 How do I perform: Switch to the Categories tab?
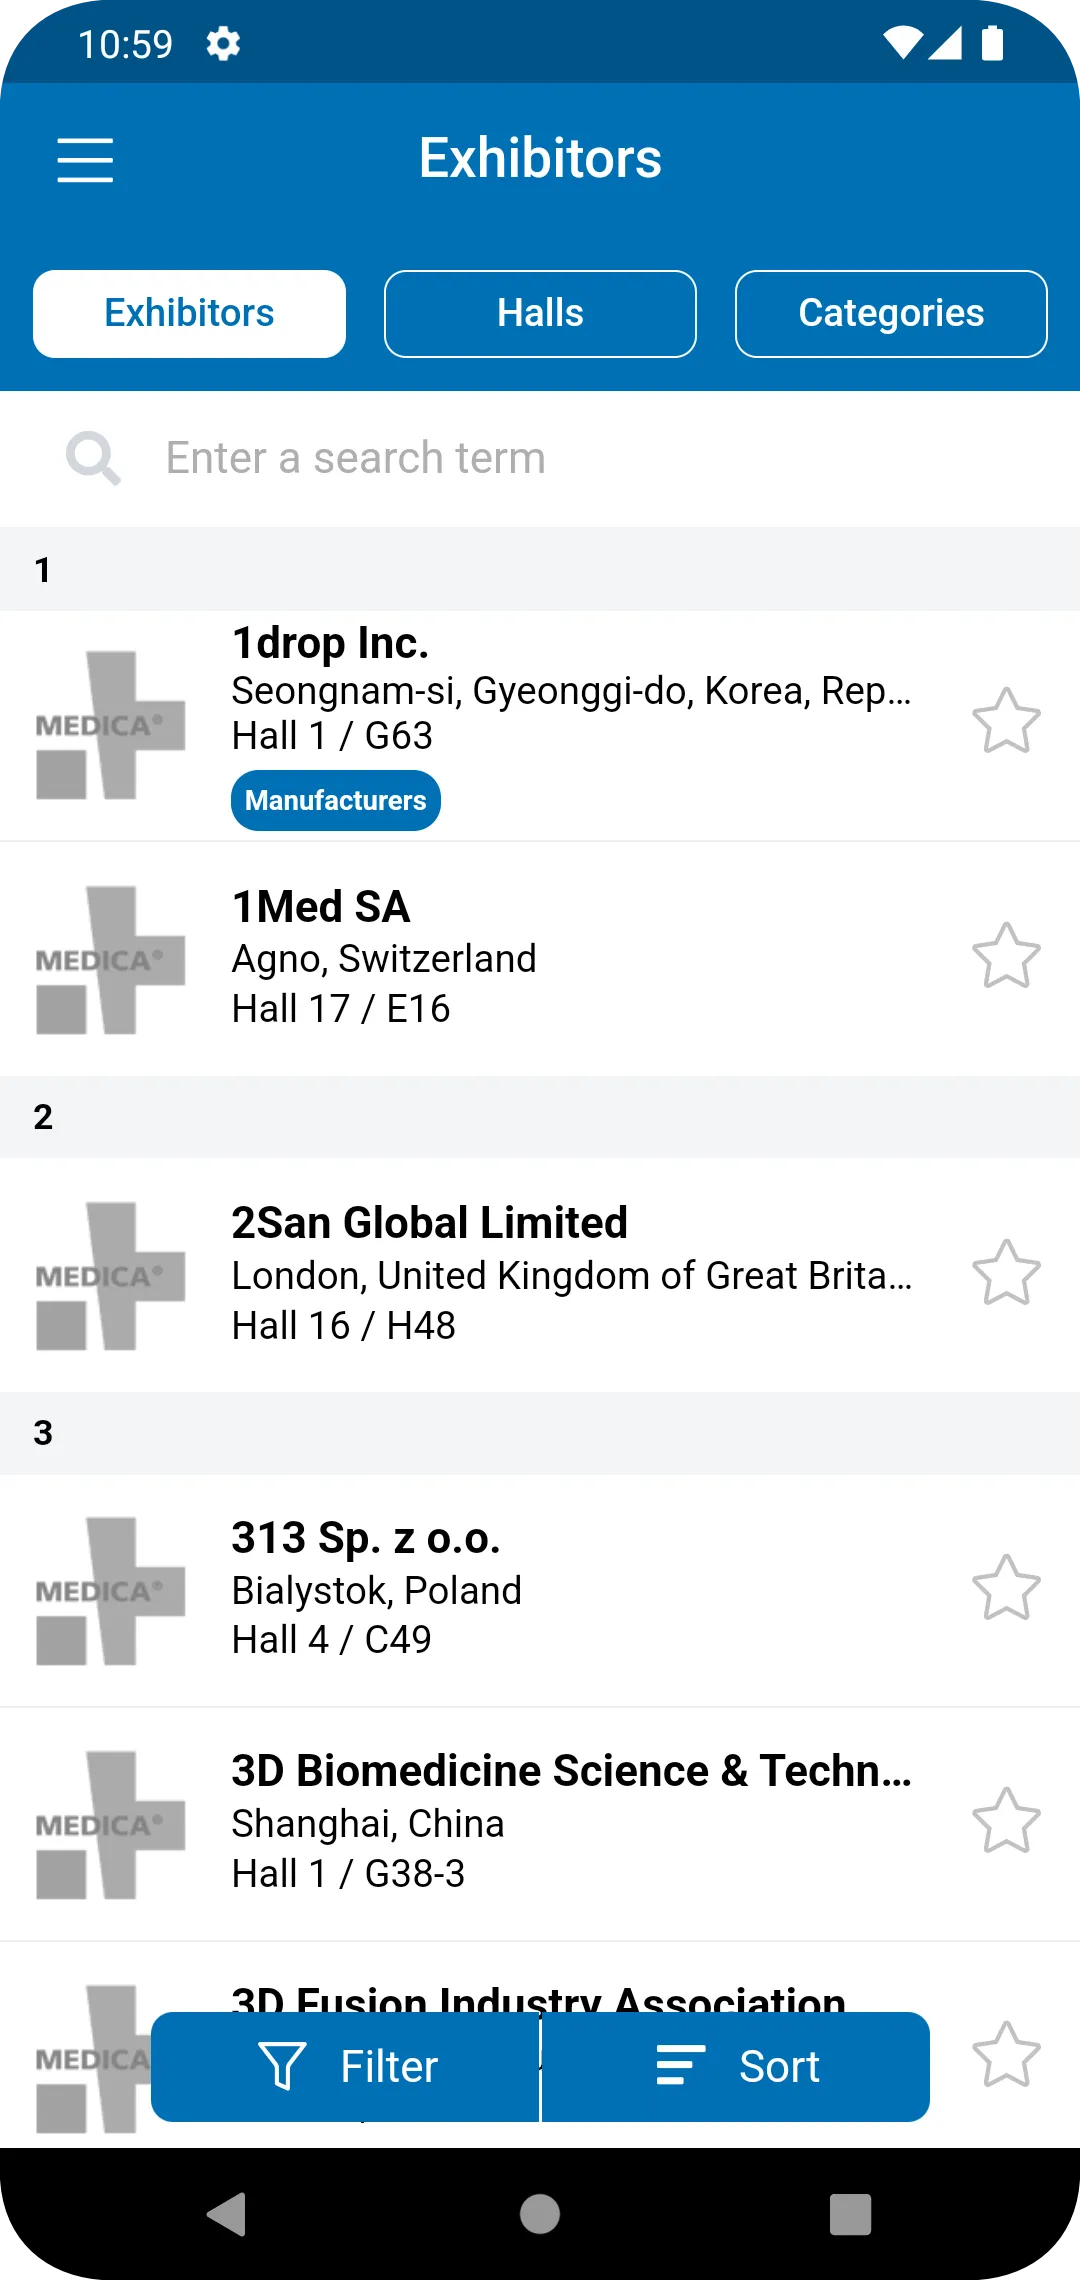(891, 314)
